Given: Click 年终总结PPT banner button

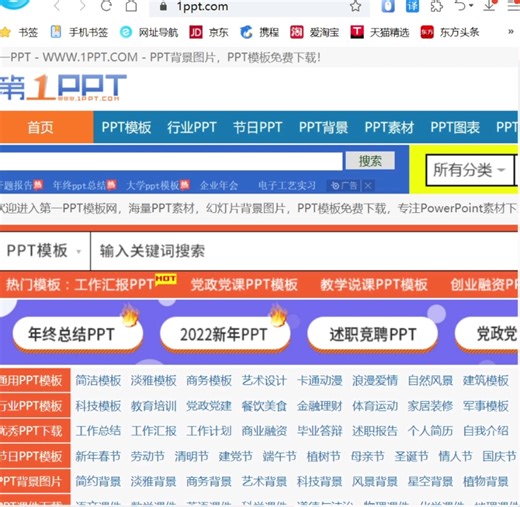Looking at the screenshot, I should 78,334.
